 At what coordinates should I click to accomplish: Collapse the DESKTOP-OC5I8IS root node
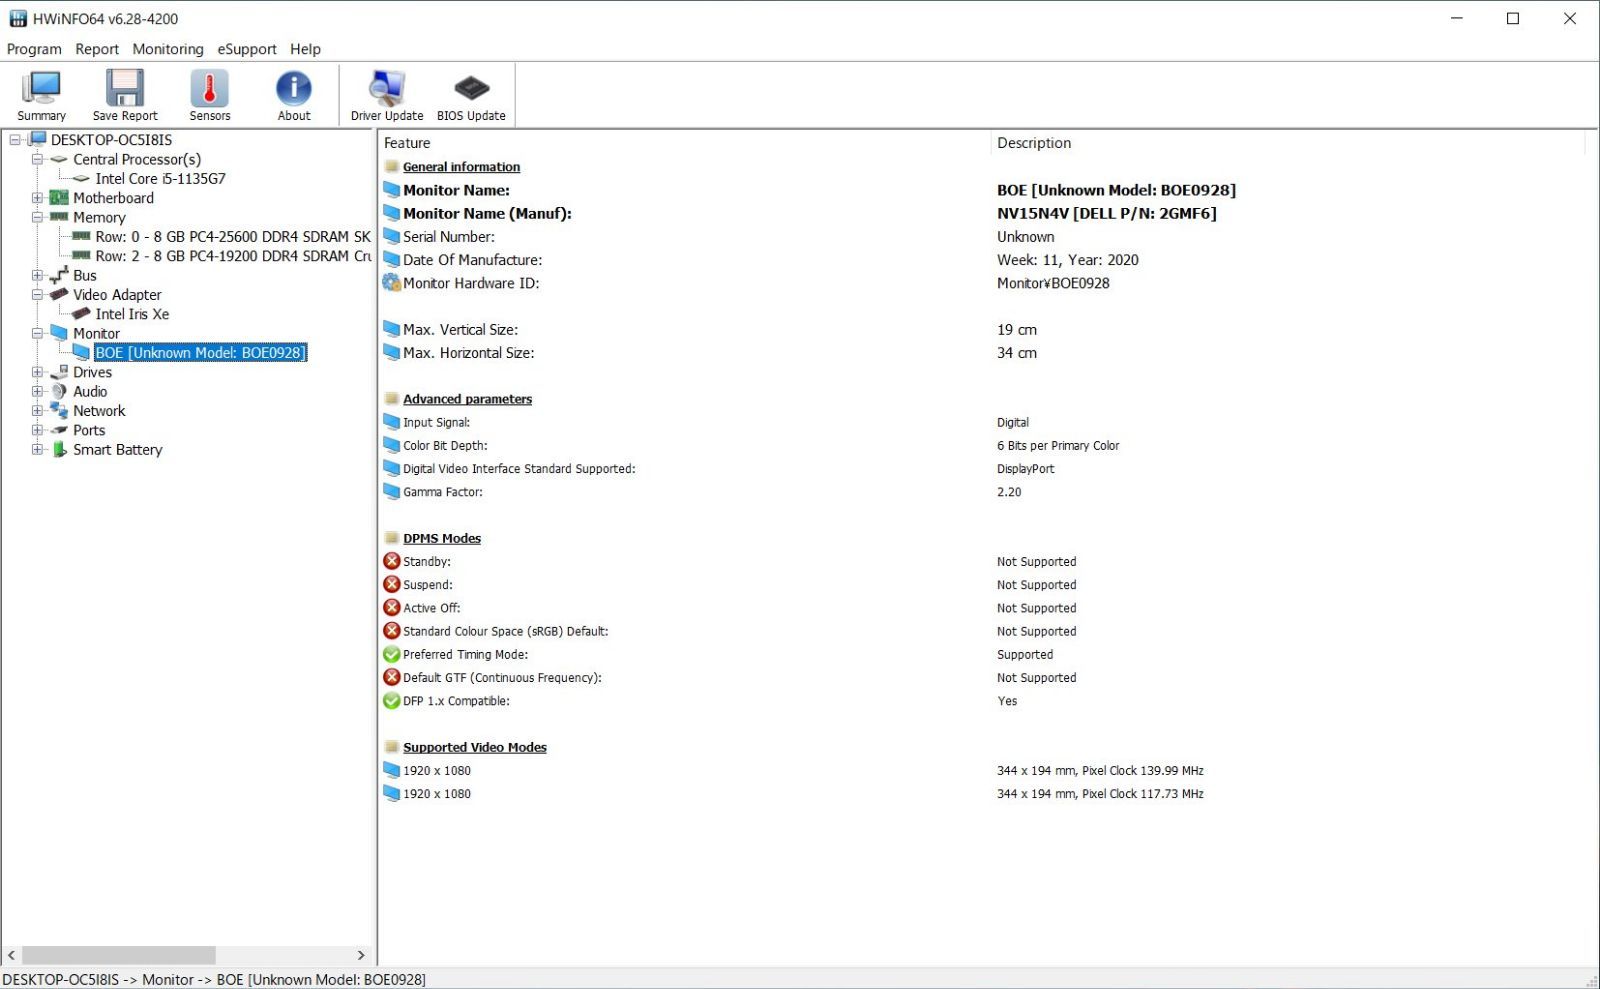click(x=15, y=140)
